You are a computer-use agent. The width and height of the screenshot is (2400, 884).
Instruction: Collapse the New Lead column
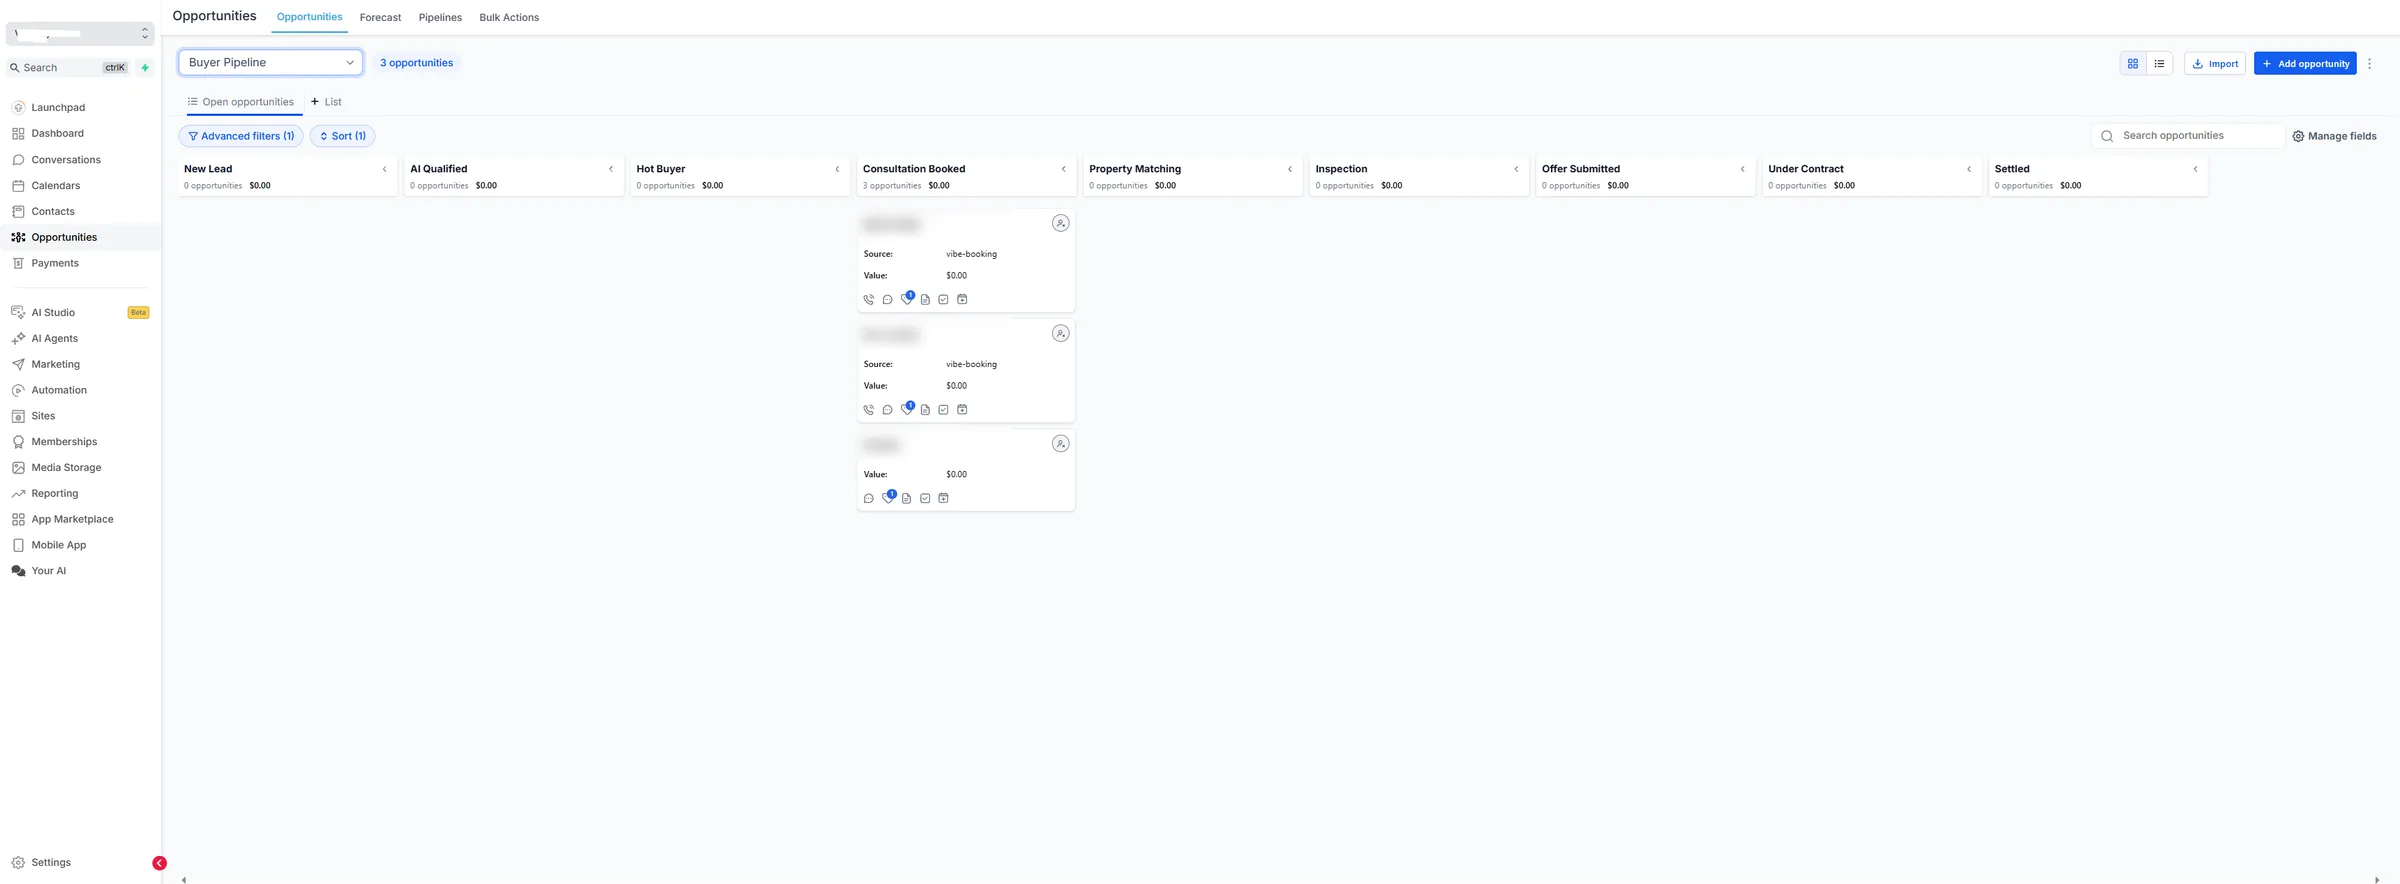click(x=384, y=169)
